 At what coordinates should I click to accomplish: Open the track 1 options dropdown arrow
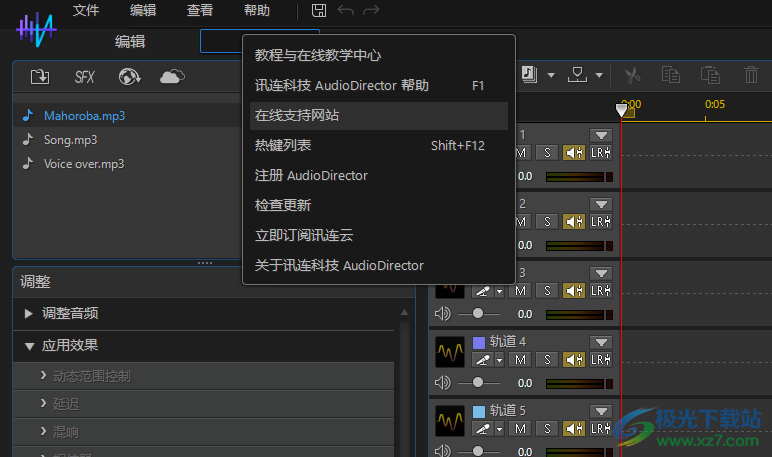(x=601, y=135)
